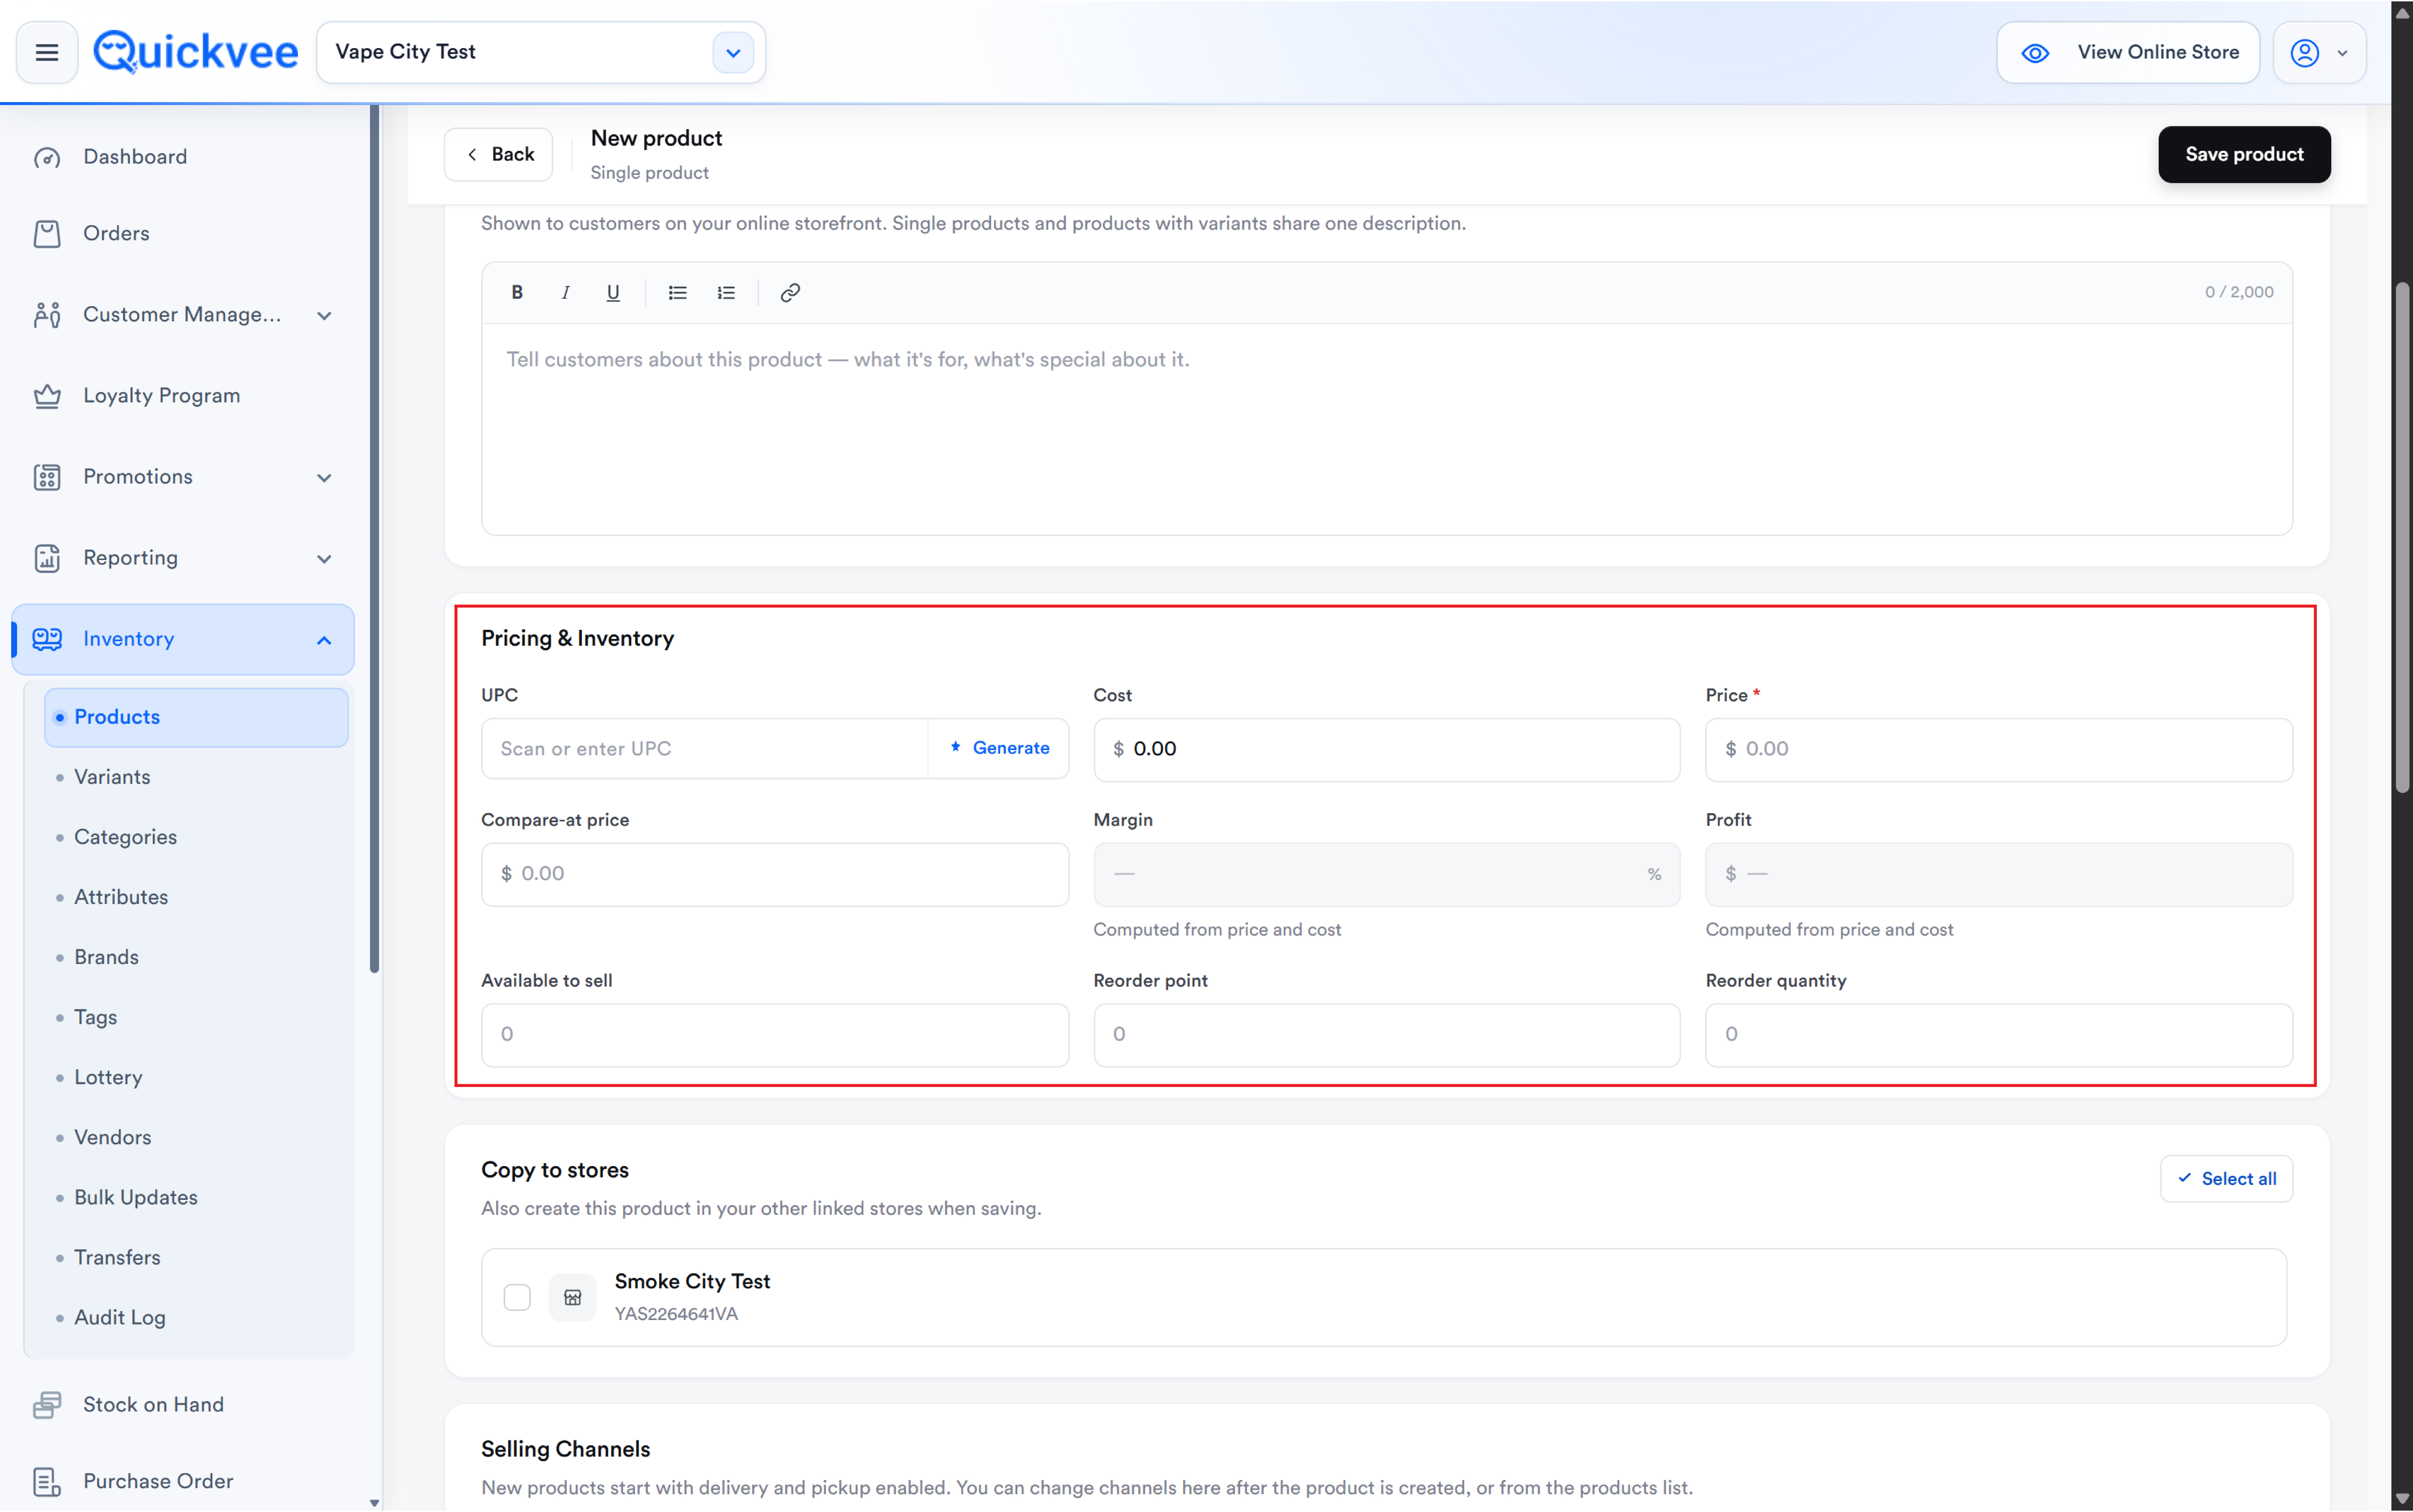The height and width of the screenshot is (1512, 2413).
Task: Click the "YAS2264641VA" store code
Action: pos(676,1314)
